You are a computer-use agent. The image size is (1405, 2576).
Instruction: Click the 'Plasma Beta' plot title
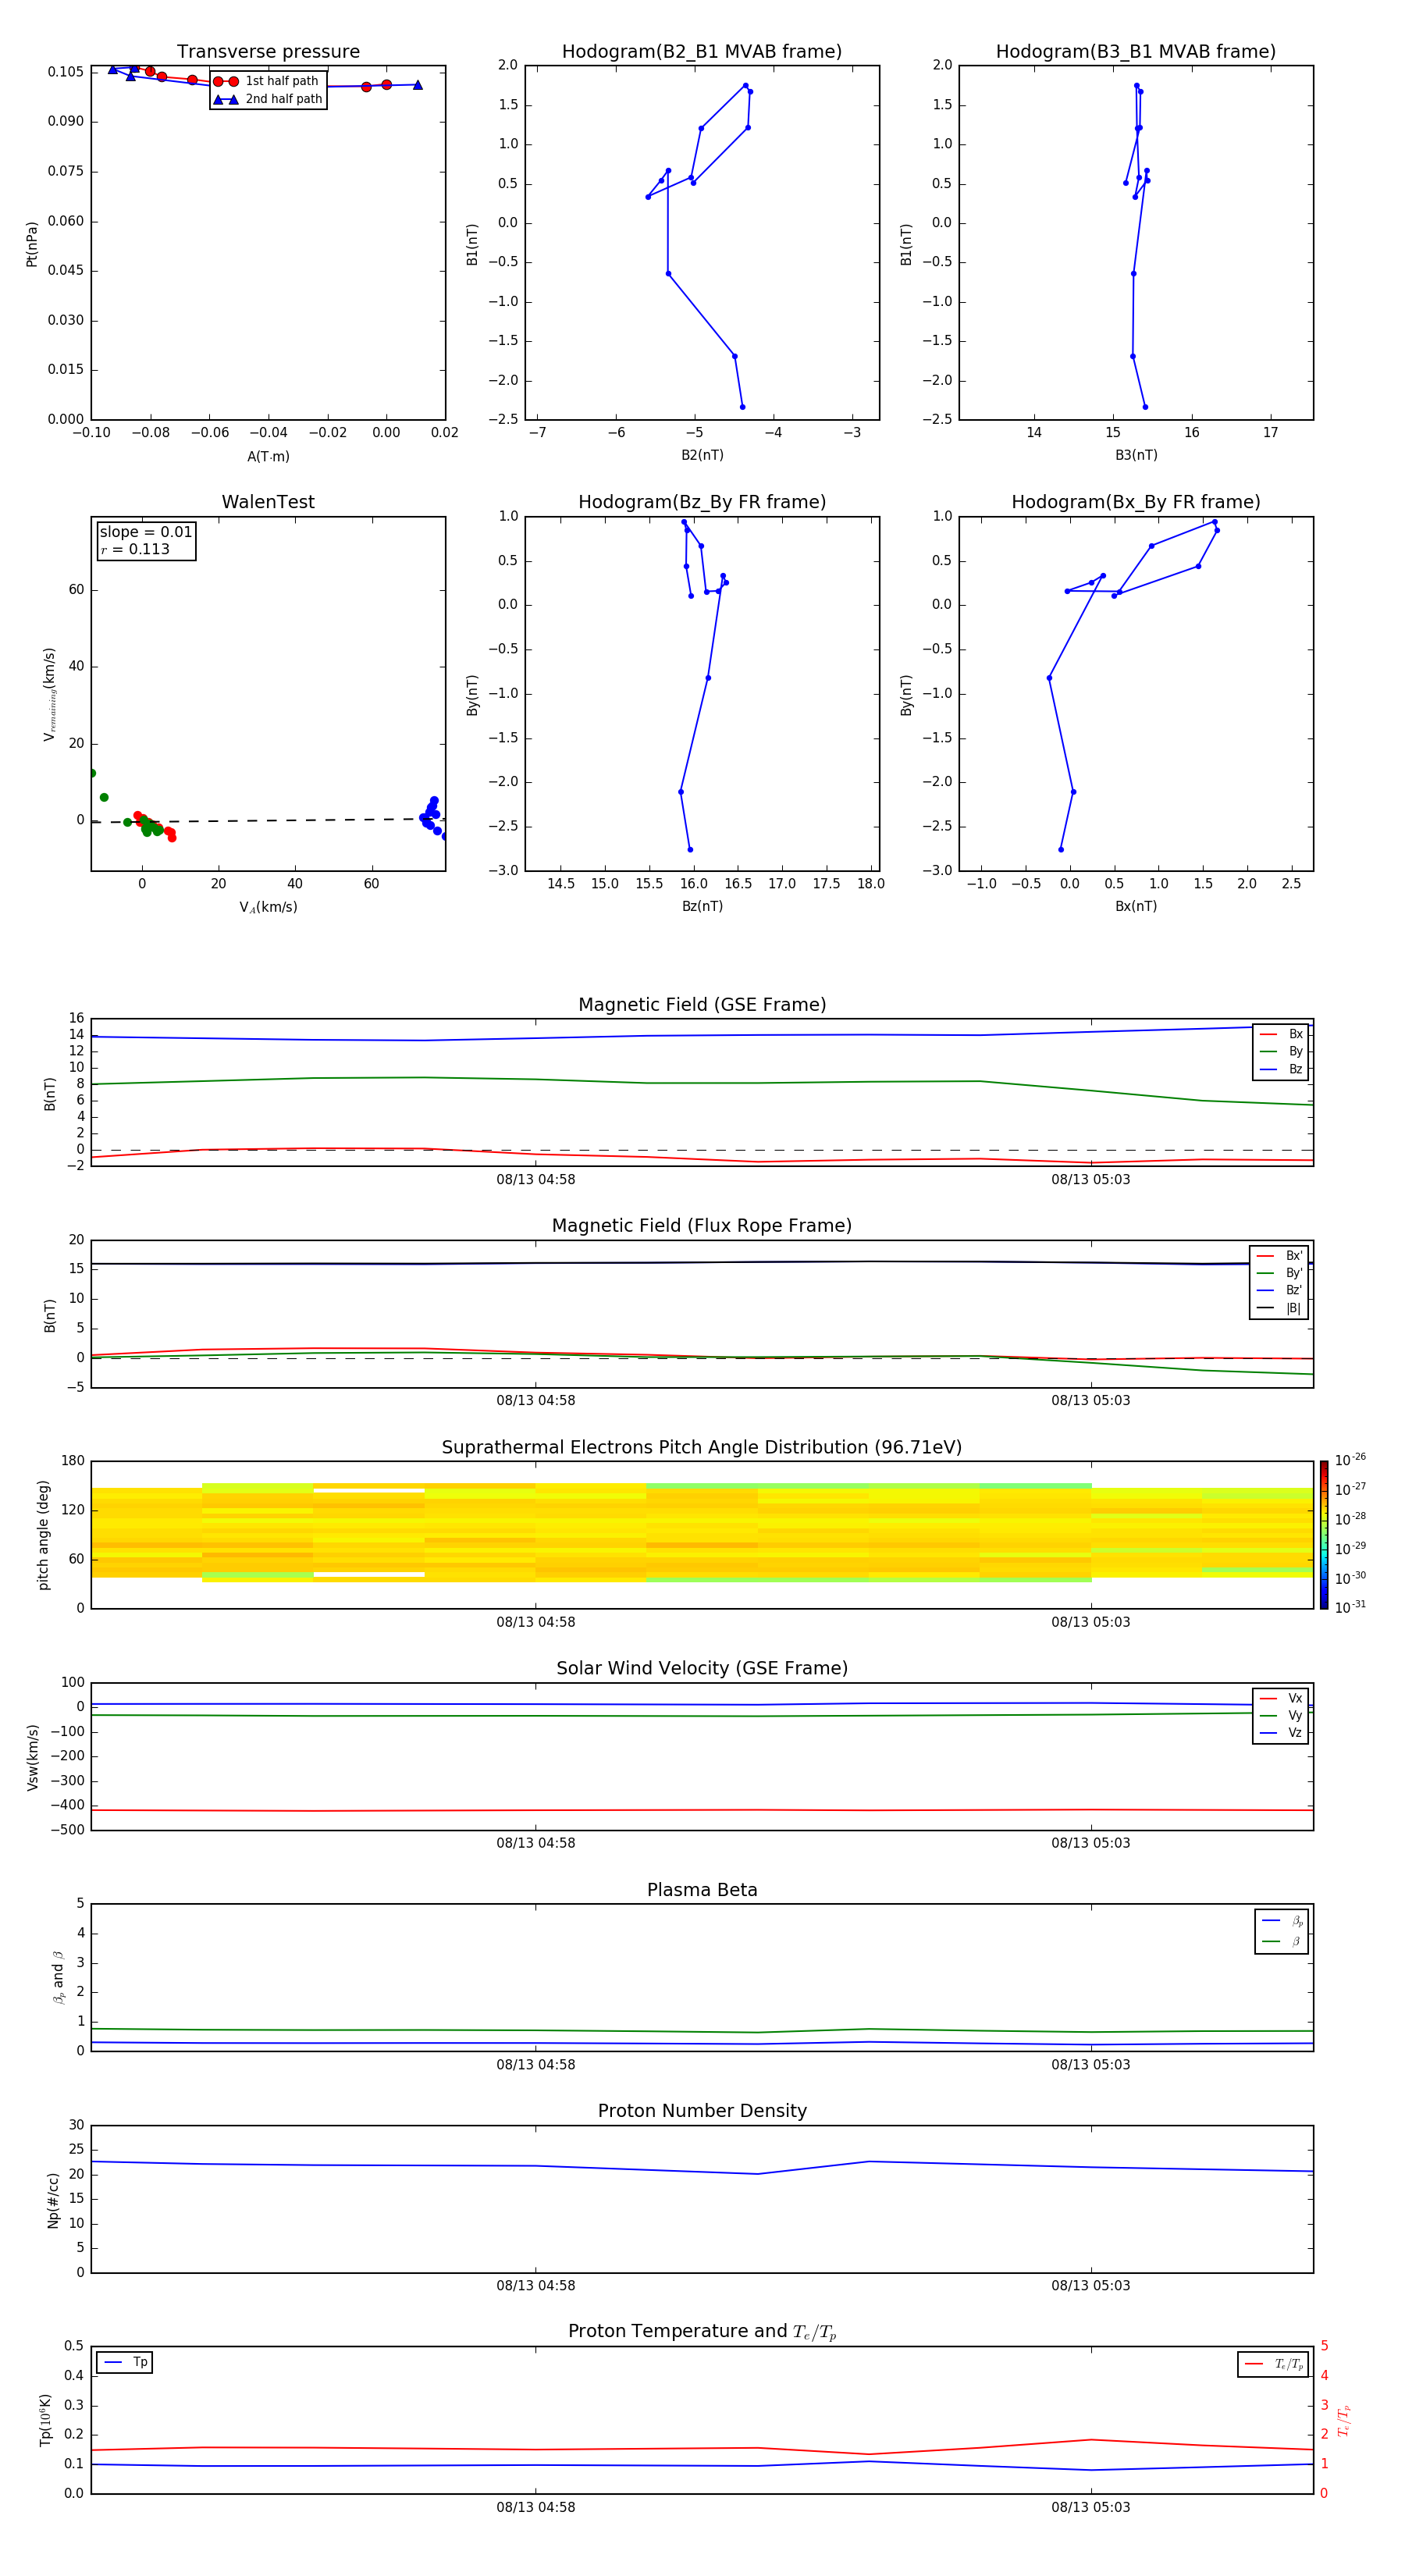[x=702, y=1890]
